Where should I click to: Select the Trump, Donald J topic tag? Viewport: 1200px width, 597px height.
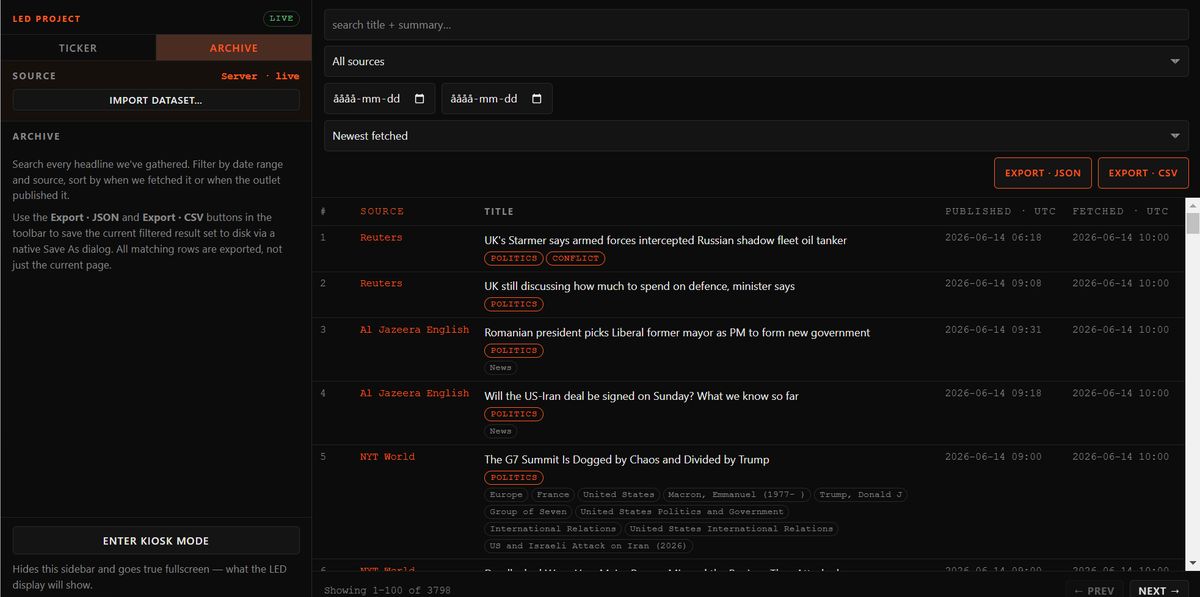click(x=861, y=495)
